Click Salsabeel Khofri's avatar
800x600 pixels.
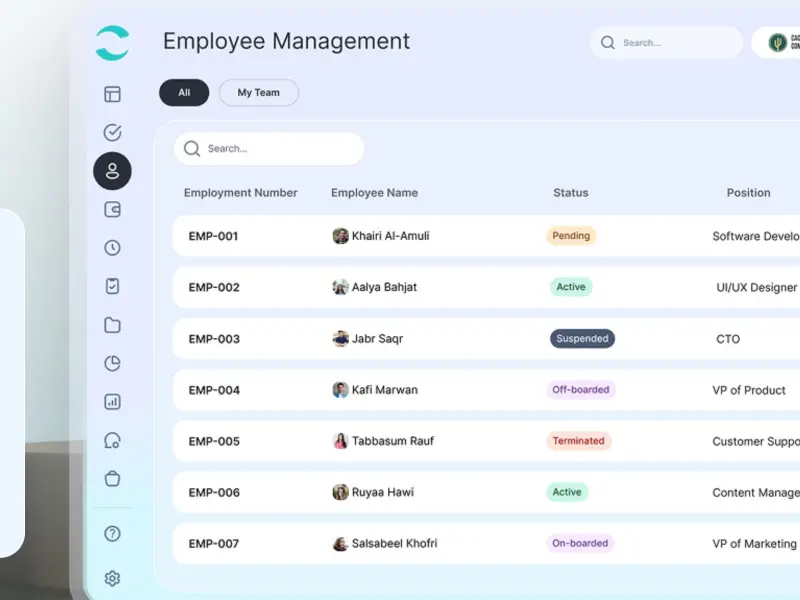coord(340,543)
